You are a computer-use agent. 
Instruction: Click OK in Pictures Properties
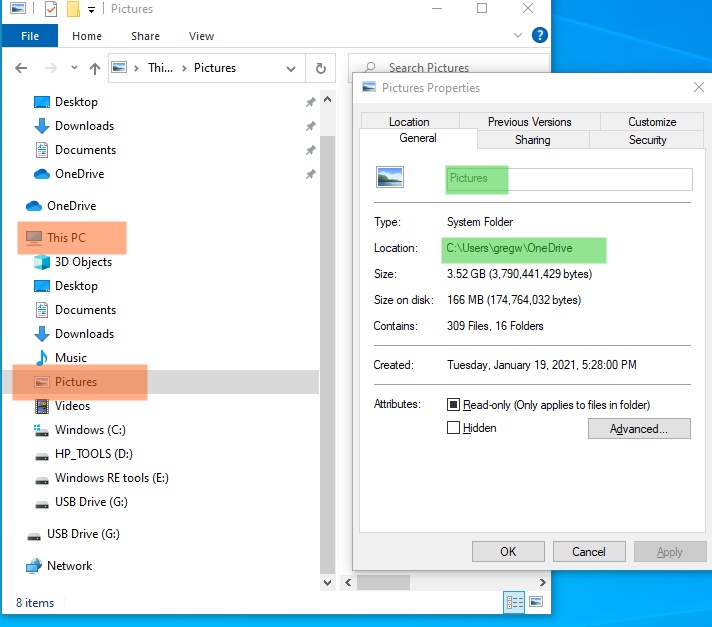508,551
